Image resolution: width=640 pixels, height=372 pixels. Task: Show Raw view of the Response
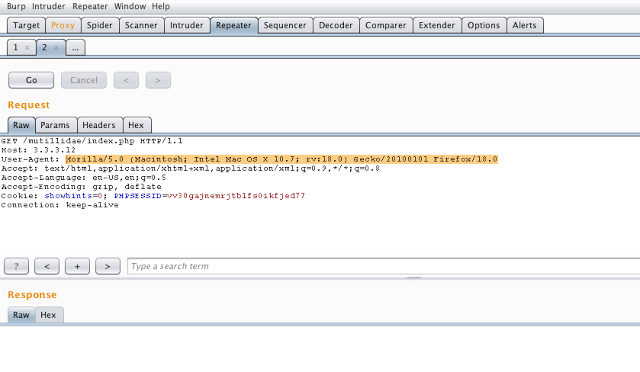(x=21, y=315)
